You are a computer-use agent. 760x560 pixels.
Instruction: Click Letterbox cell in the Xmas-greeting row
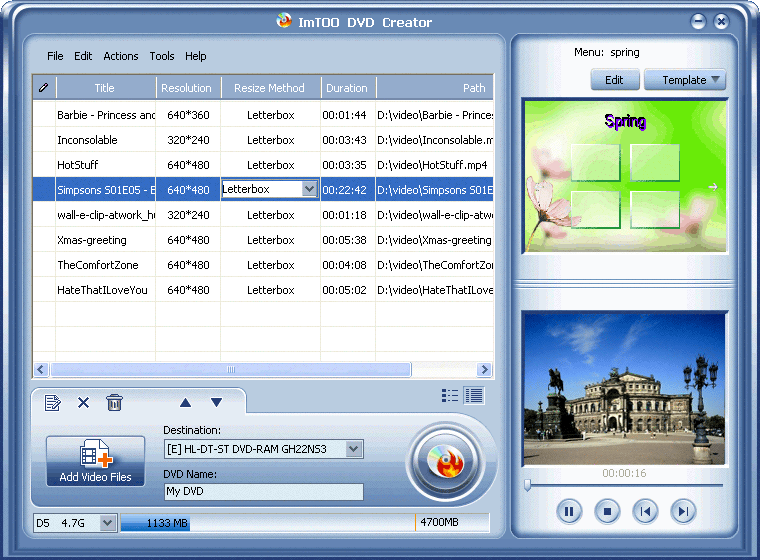[x=270, y=240]
